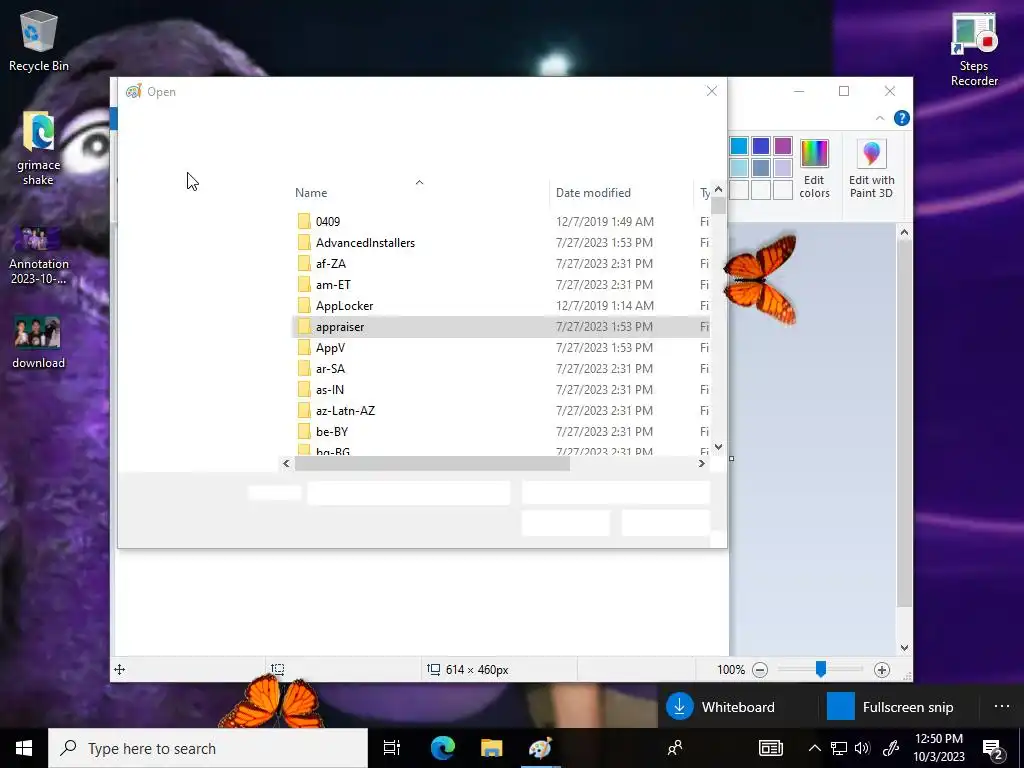Select the appraiser folder
Screen dimensions: 1024x768
pyautogui.click(x=501, y=327)
